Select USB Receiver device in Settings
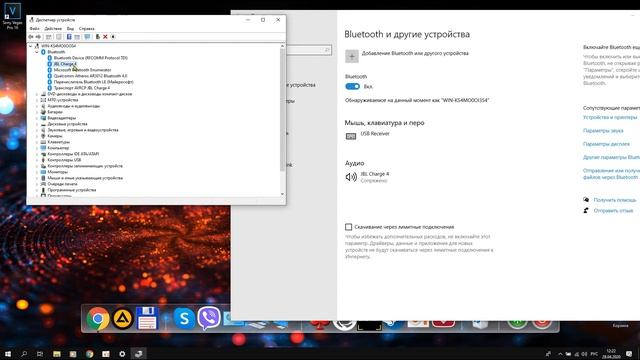Image resolution: width=640 pixels, height=360 pixels. pyautogui.click(x=375, y=134)
